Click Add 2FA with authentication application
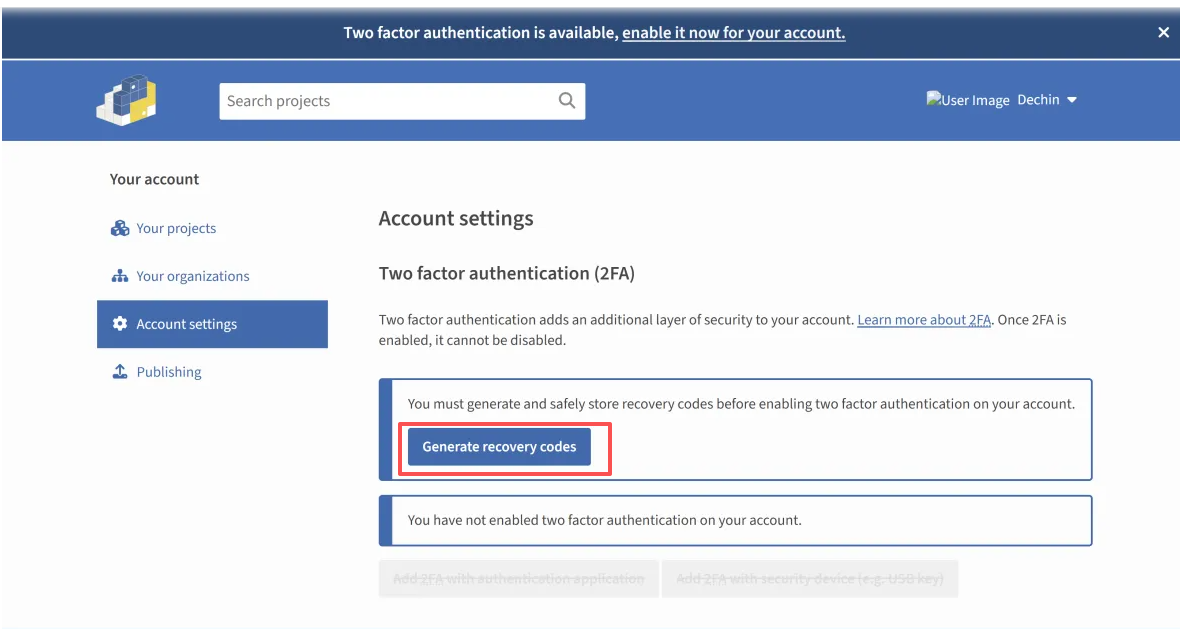 (x=519, y=579)
